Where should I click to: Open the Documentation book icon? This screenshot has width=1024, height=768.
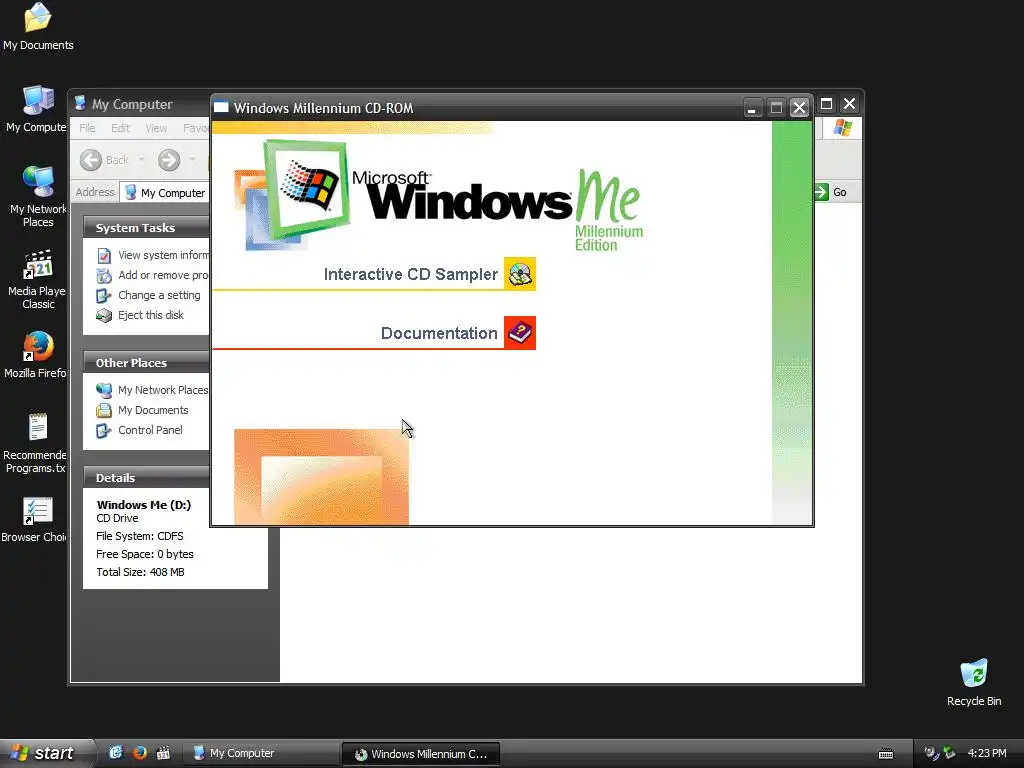tap(520, 332)
